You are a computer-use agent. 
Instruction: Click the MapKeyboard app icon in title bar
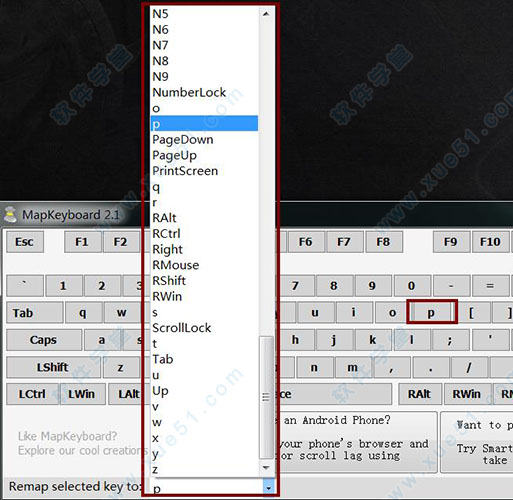tap(10, 214)
